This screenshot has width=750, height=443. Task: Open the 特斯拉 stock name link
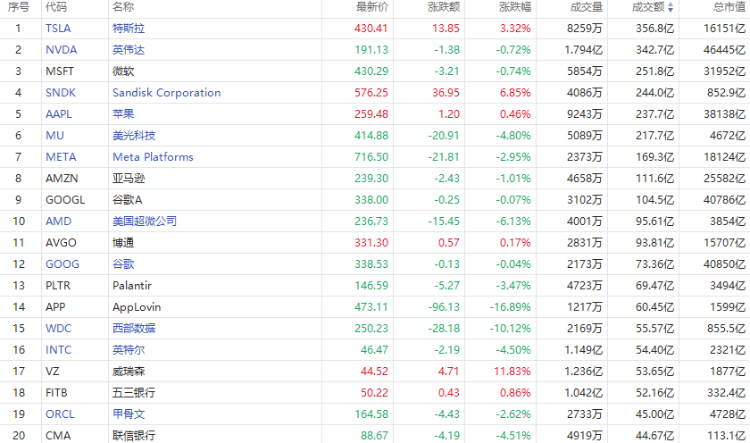coord(128,28)
